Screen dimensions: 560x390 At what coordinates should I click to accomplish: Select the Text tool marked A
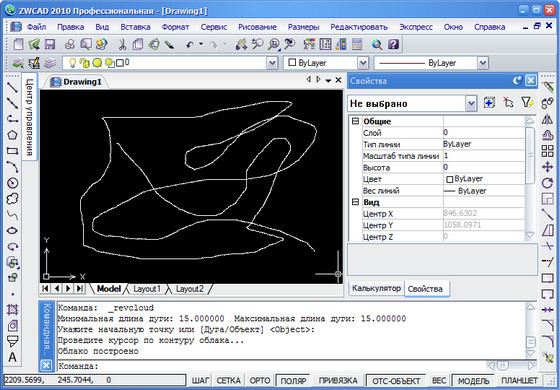click(12, 358)
